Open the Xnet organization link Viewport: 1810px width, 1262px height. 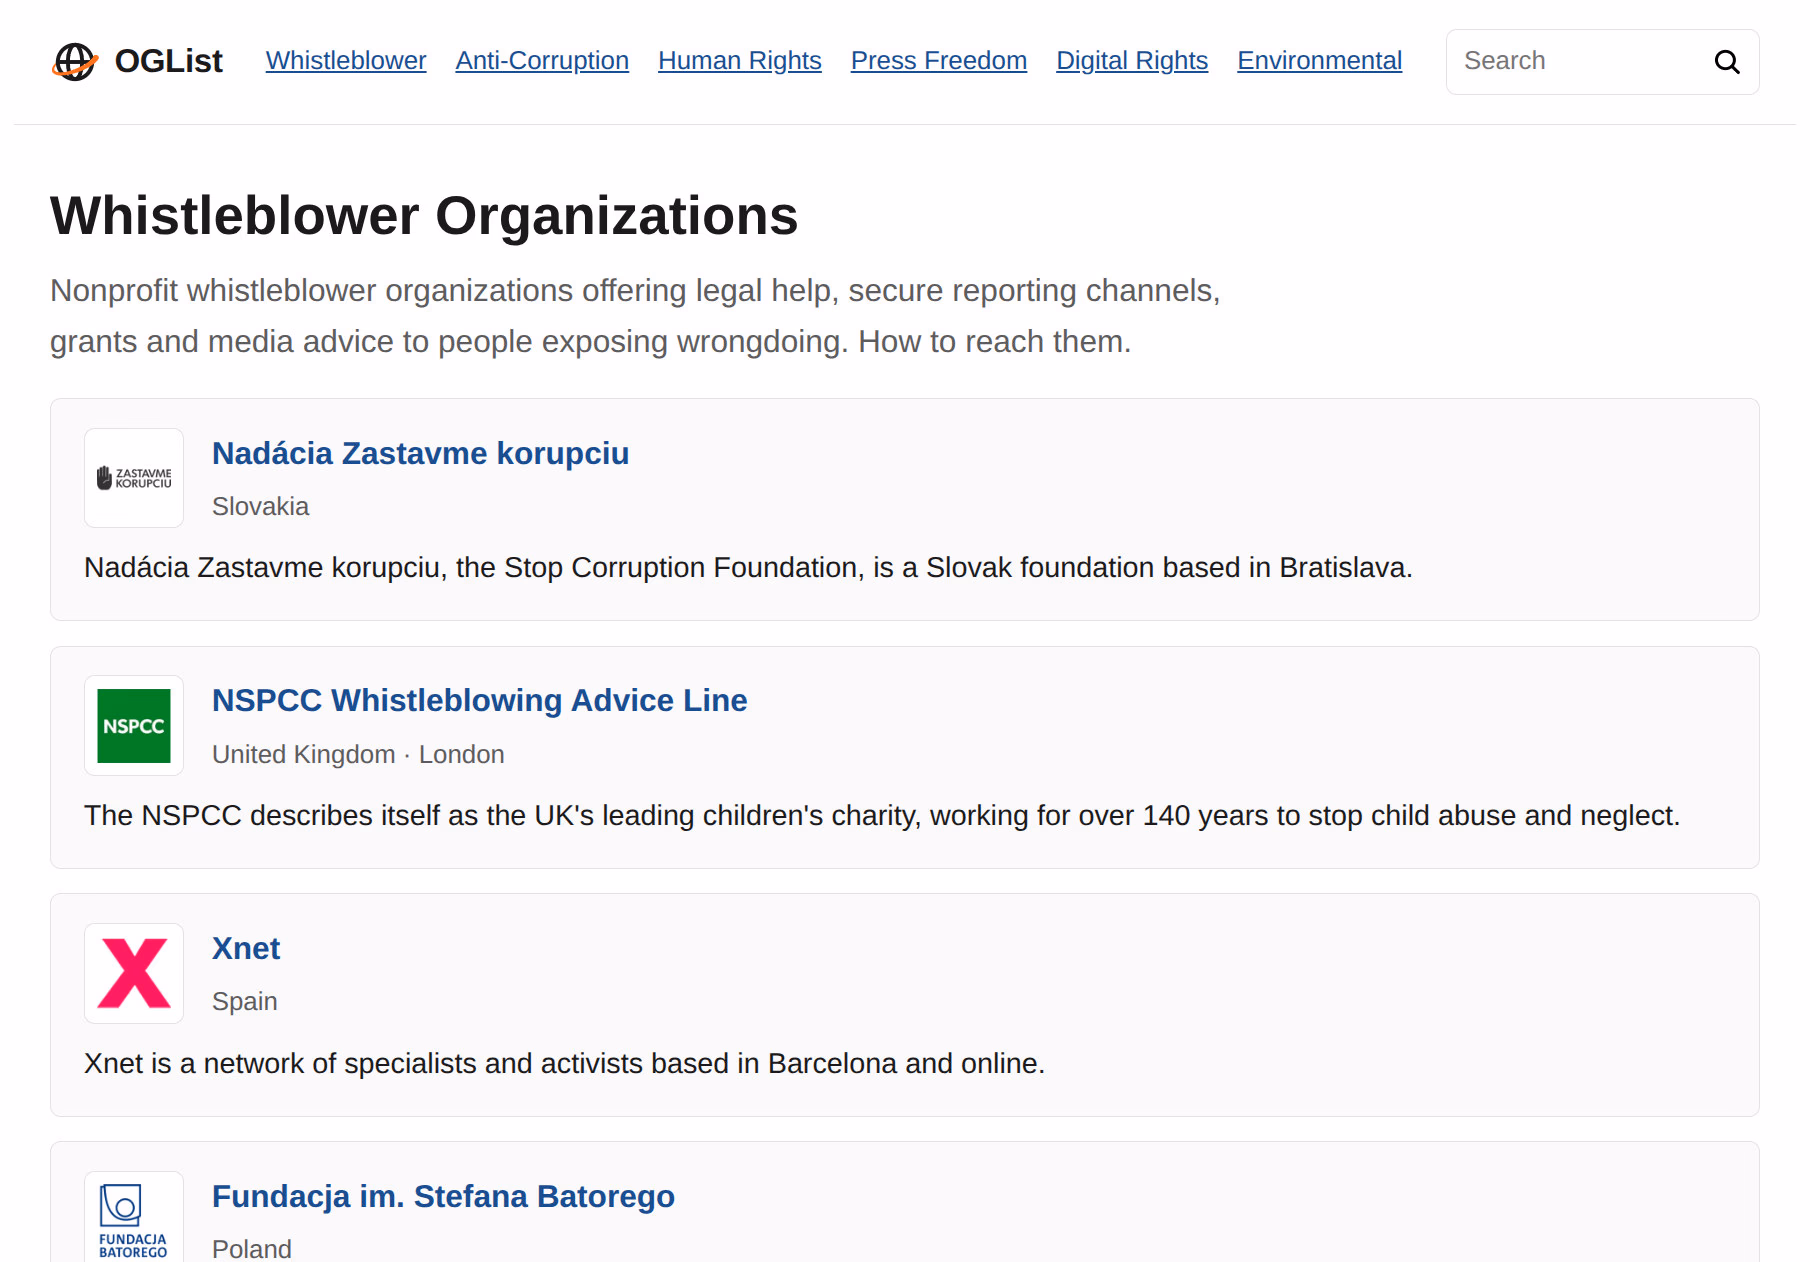pos(246,948)
